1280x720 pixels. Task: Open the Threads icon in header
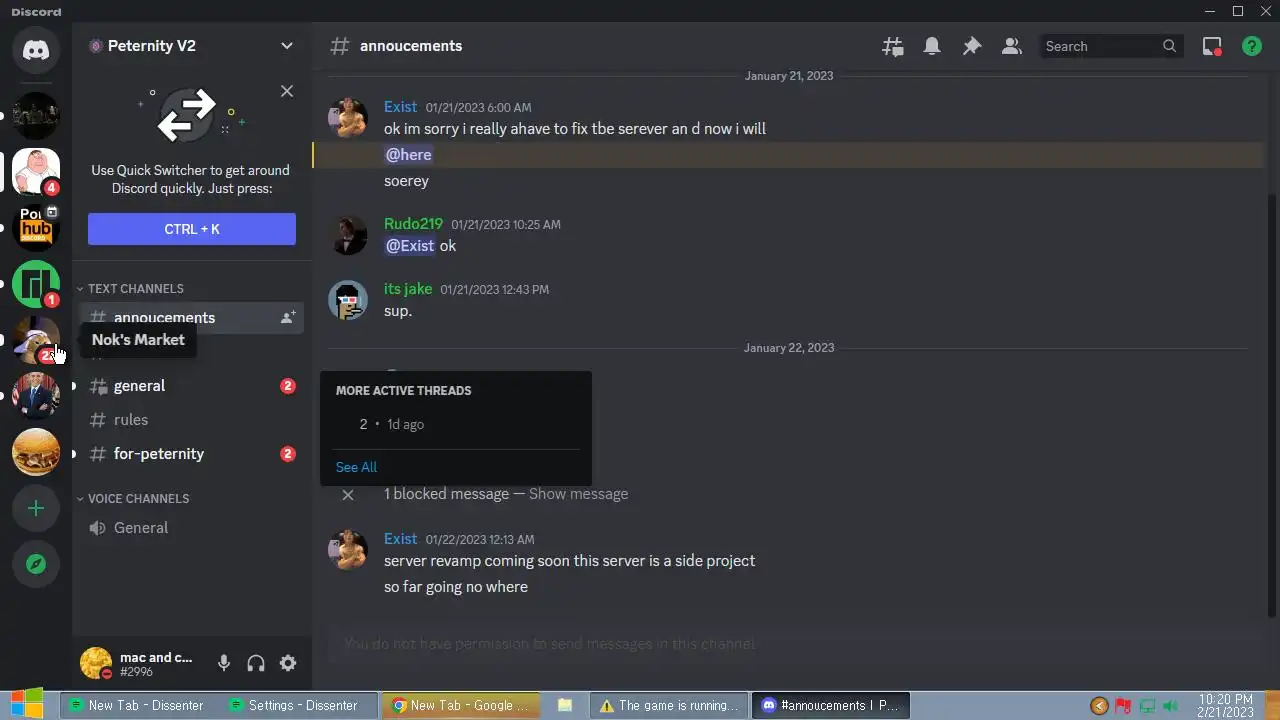pyautogui.click(x=892, y=46)
